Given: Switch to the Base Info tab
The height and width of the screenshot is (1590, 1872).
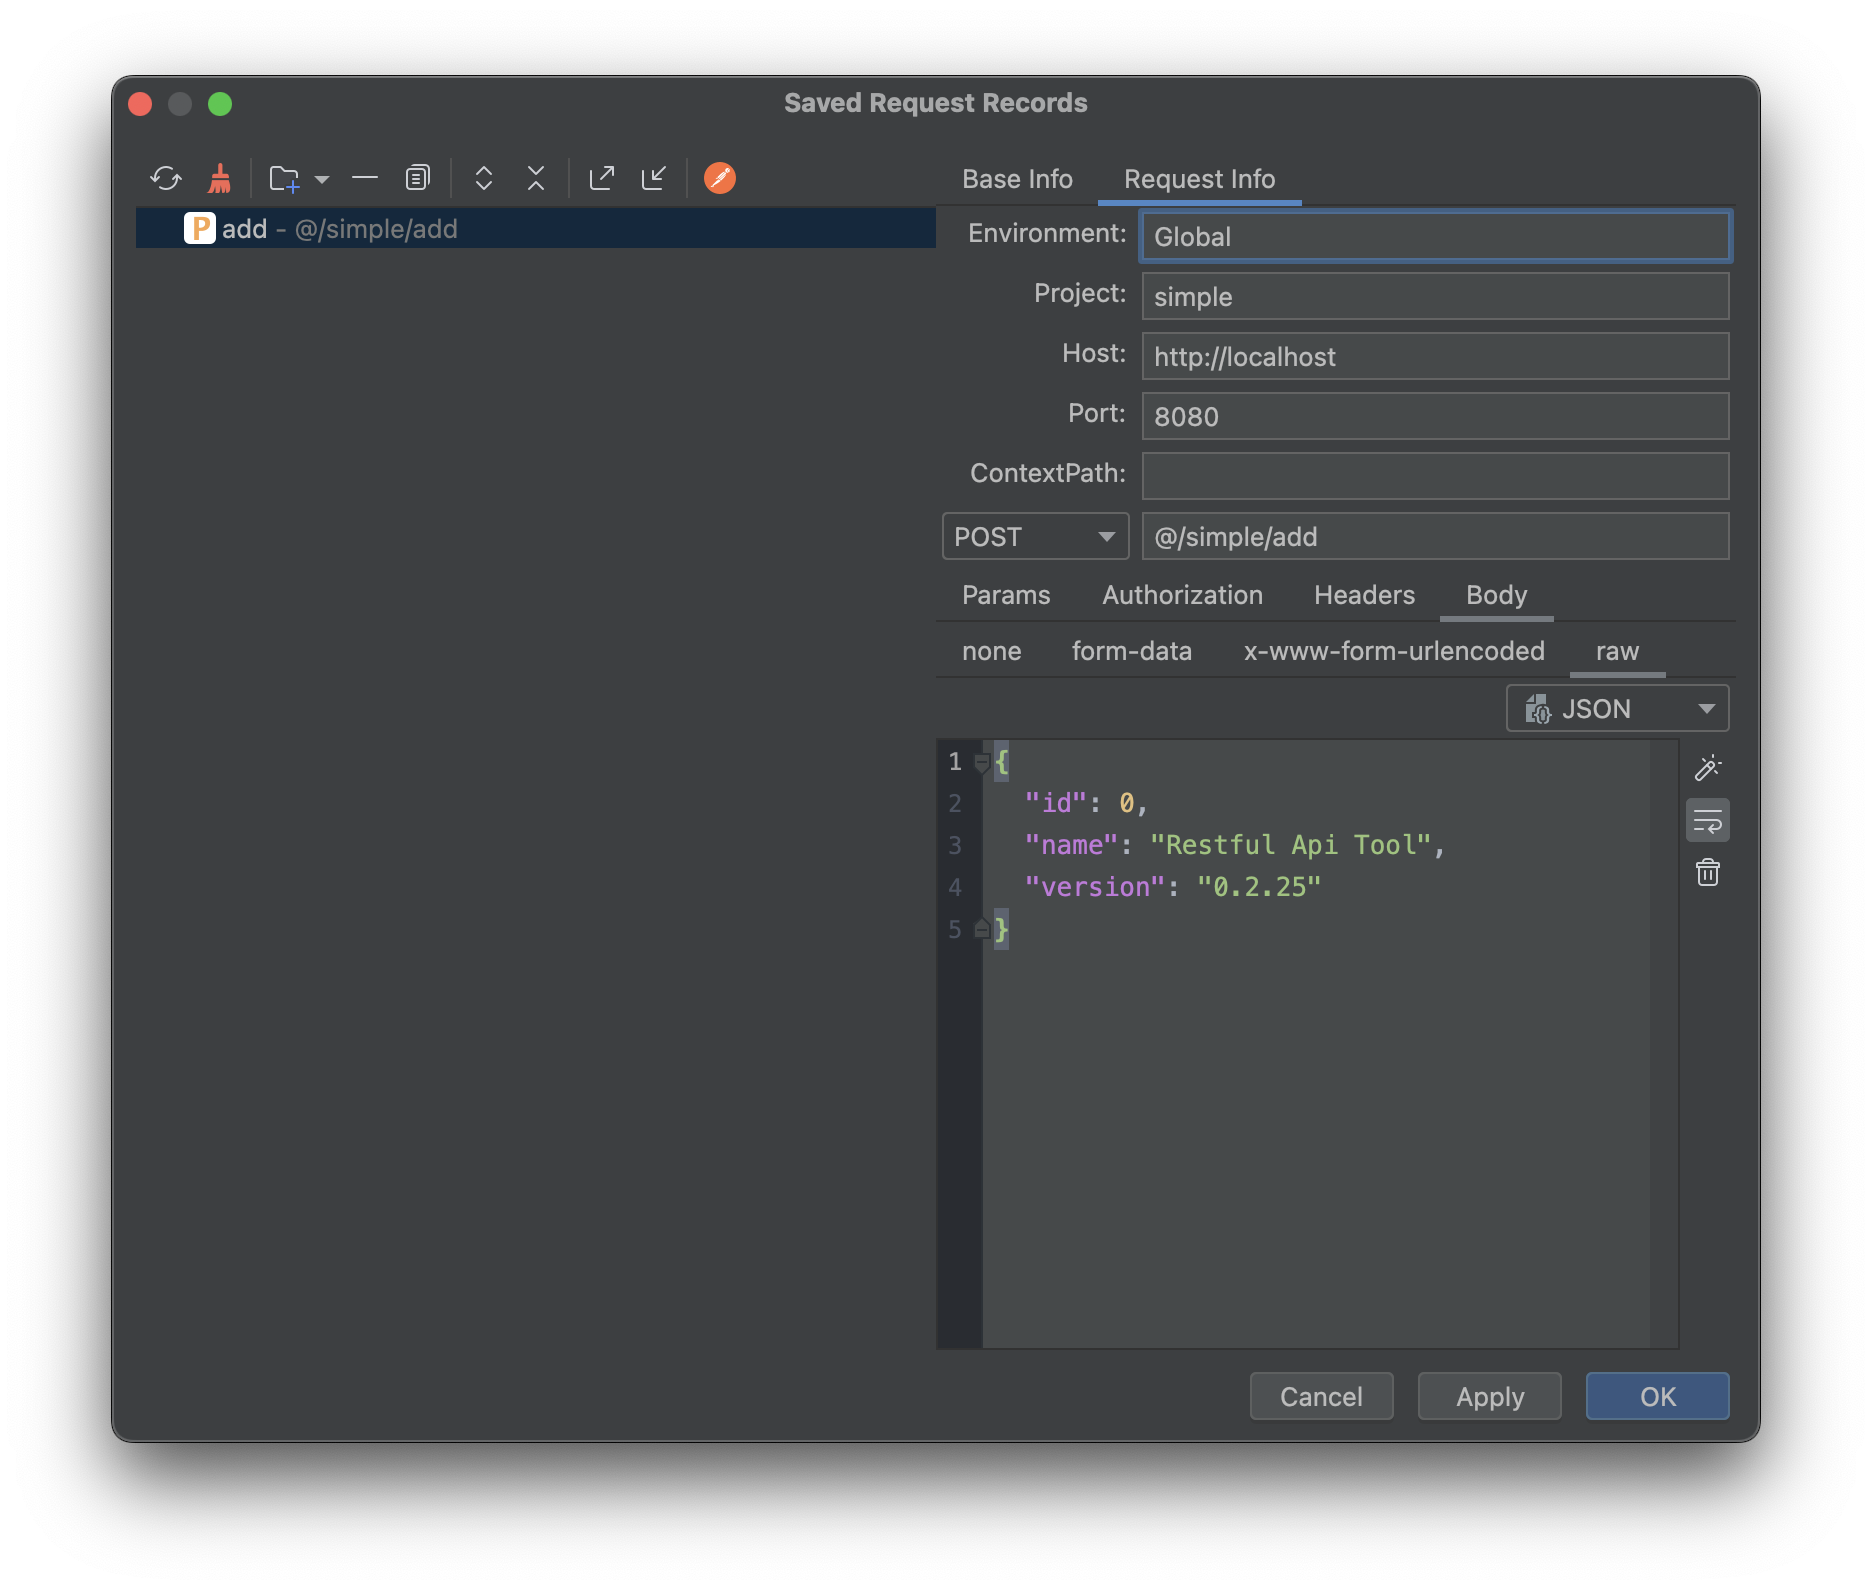Looking at the screenshot, I should 1017,179.
